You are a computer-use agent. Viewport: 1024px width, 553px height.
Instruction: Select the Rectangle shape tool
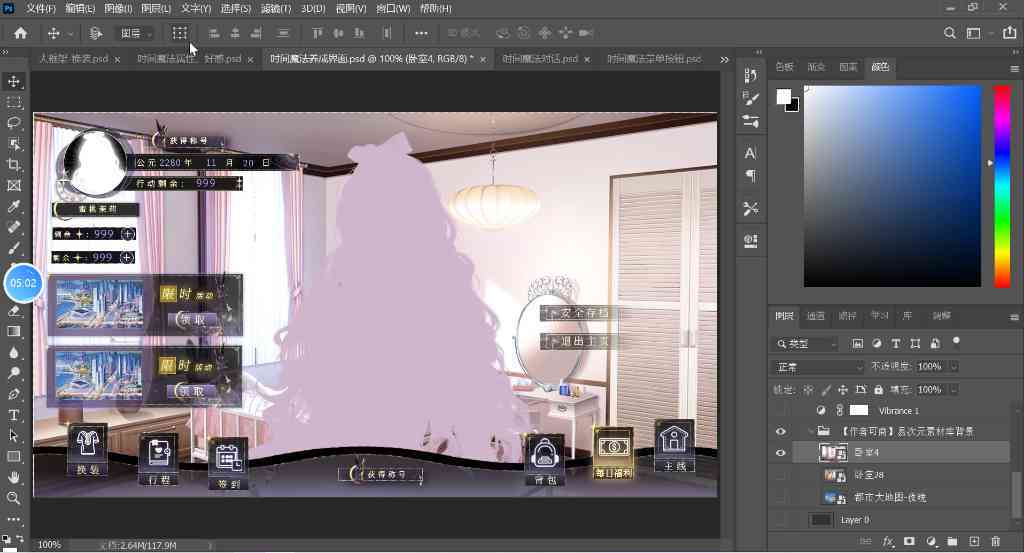point(13,457)
